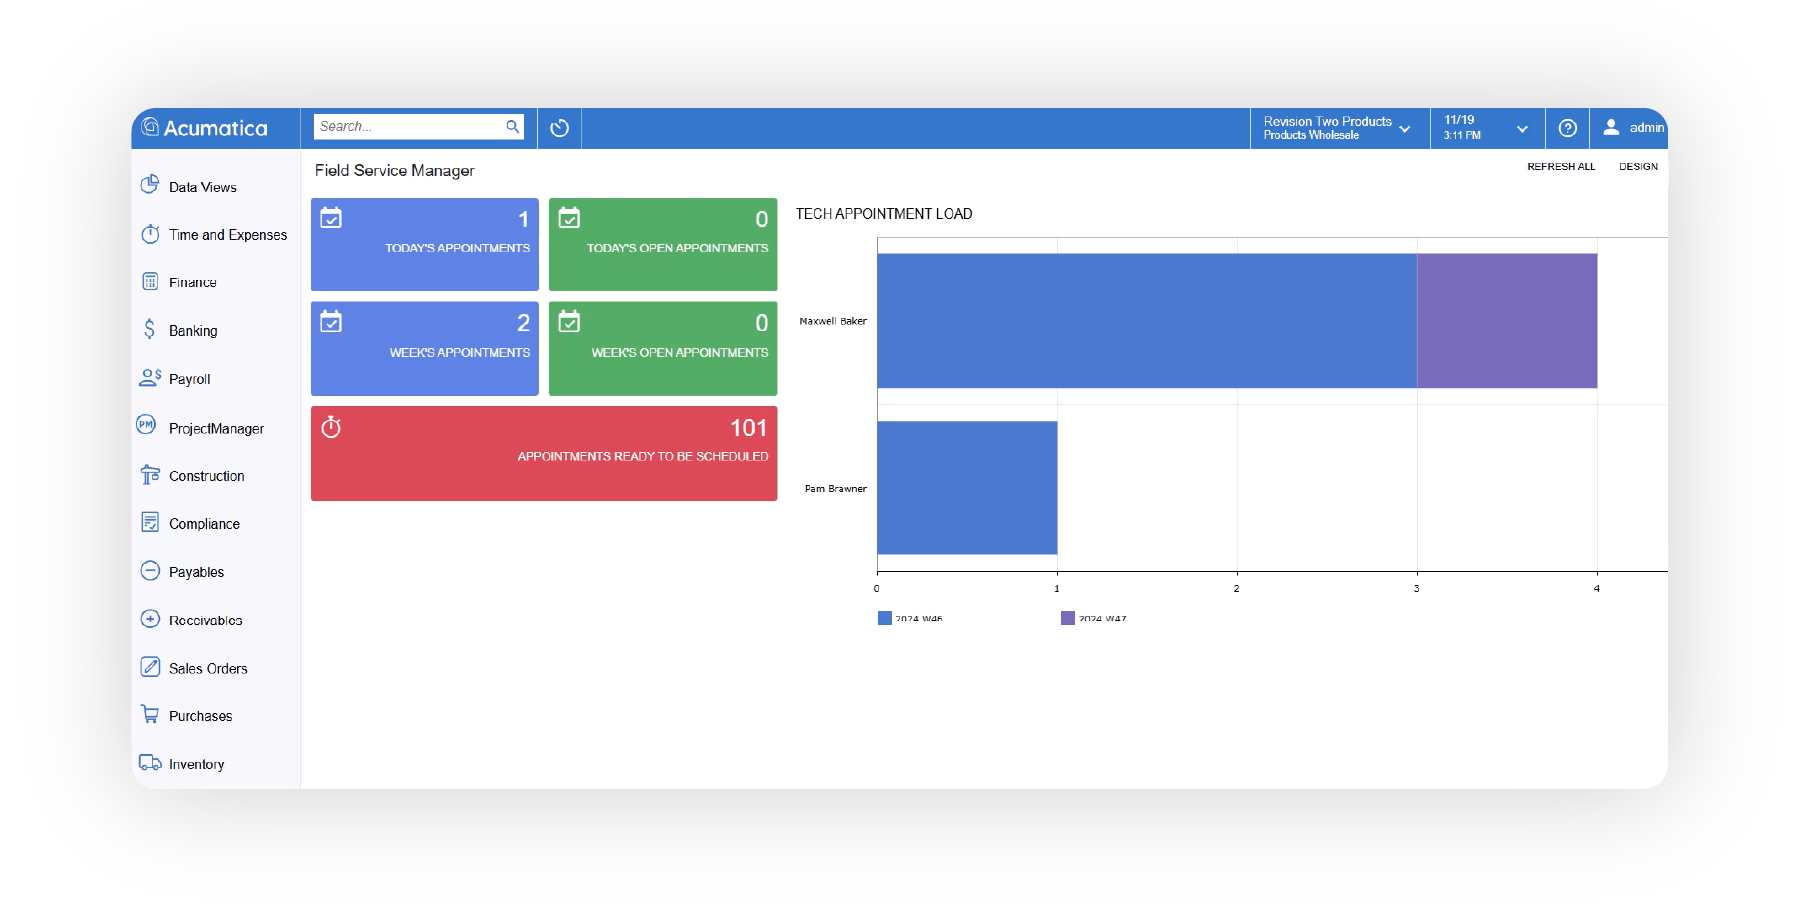Click the Payables label in sidebar
This screenshot has width=1800, height=905.
point(196,572)
